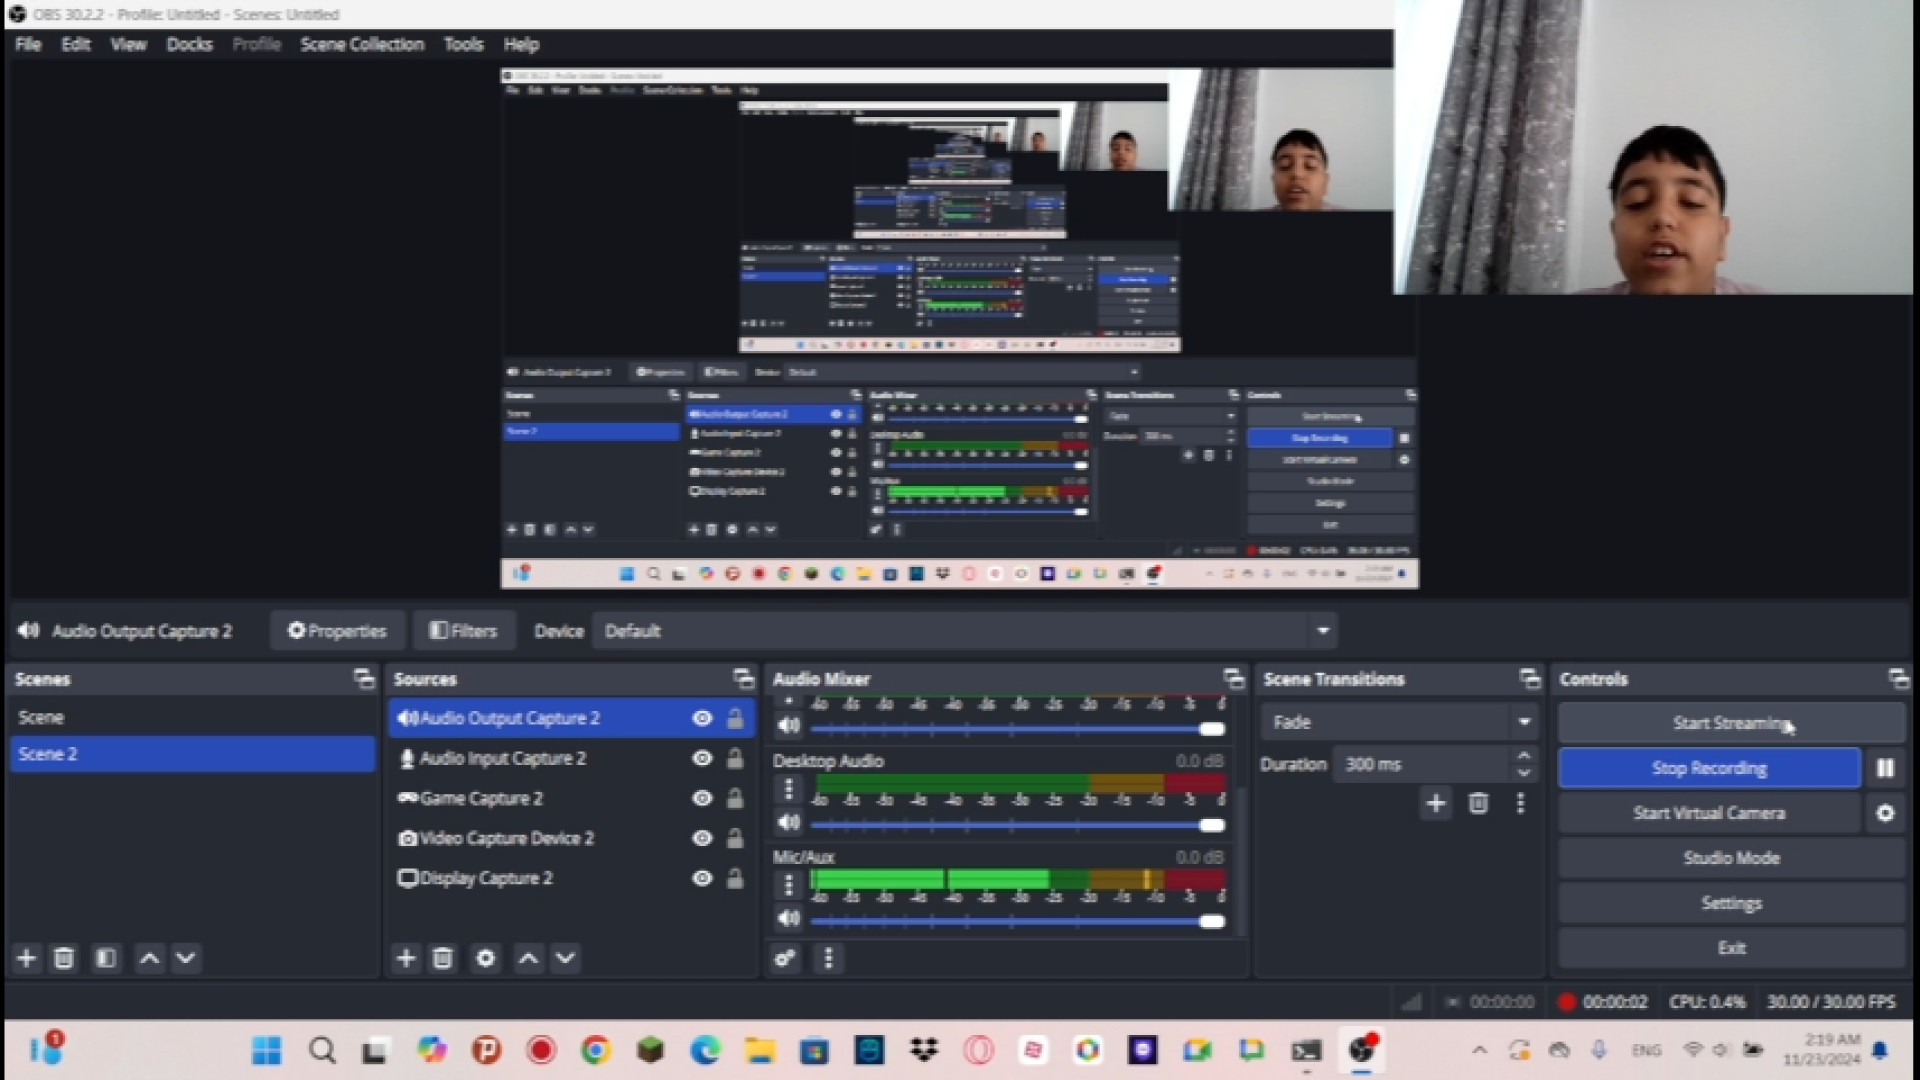Remove selected scene with trash icon
Viewport: 1920px width, 1080px height.
tap(64, 958)
